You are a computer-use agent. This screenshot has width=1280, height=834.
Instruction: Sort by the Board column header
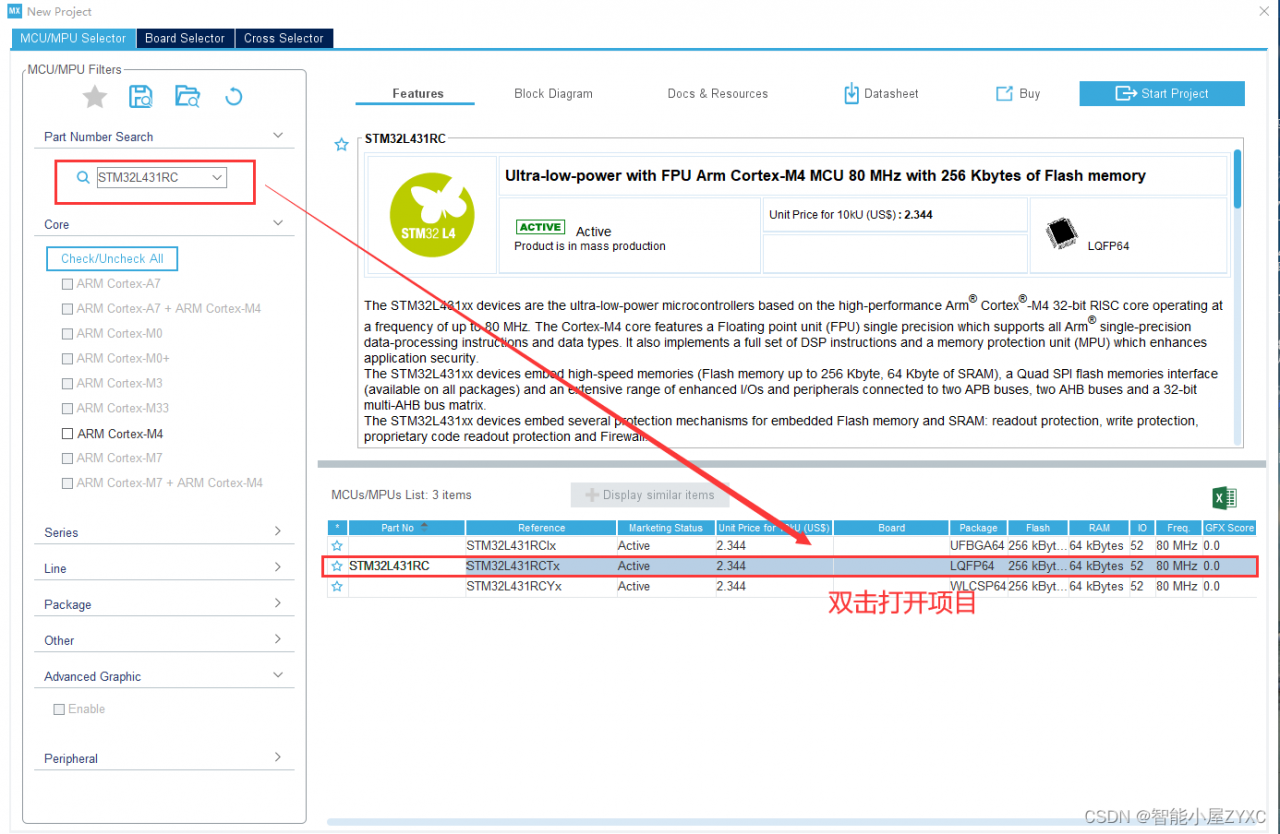(891, 527)
